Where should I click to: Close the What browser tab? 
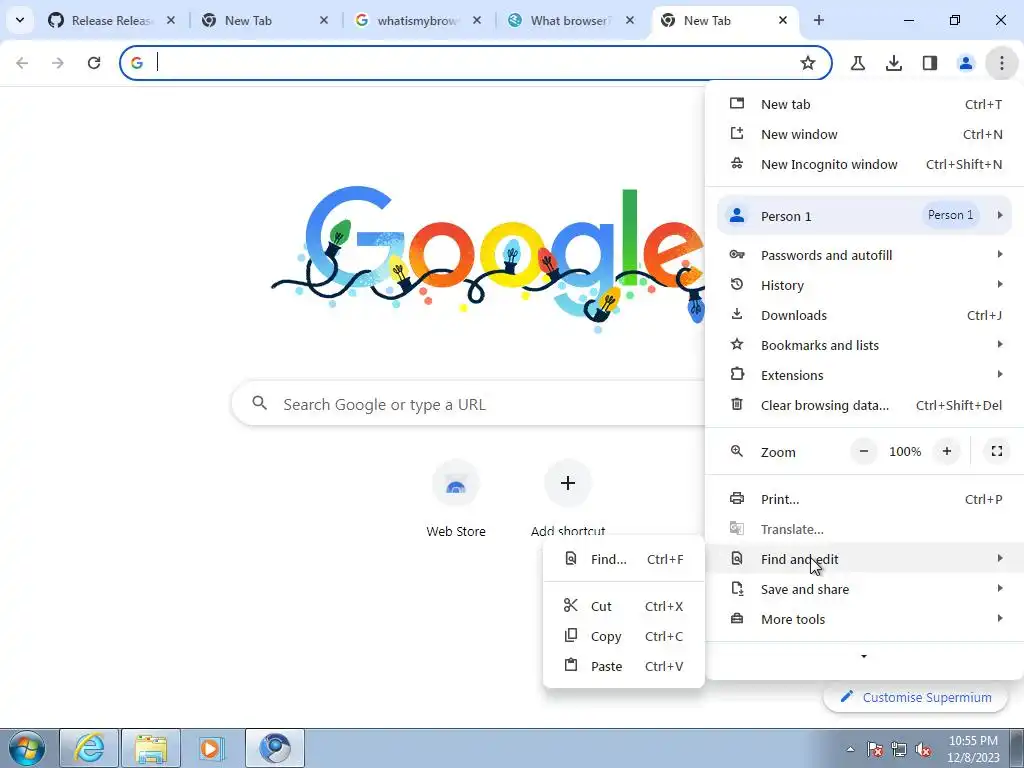[x=630, y=20]
